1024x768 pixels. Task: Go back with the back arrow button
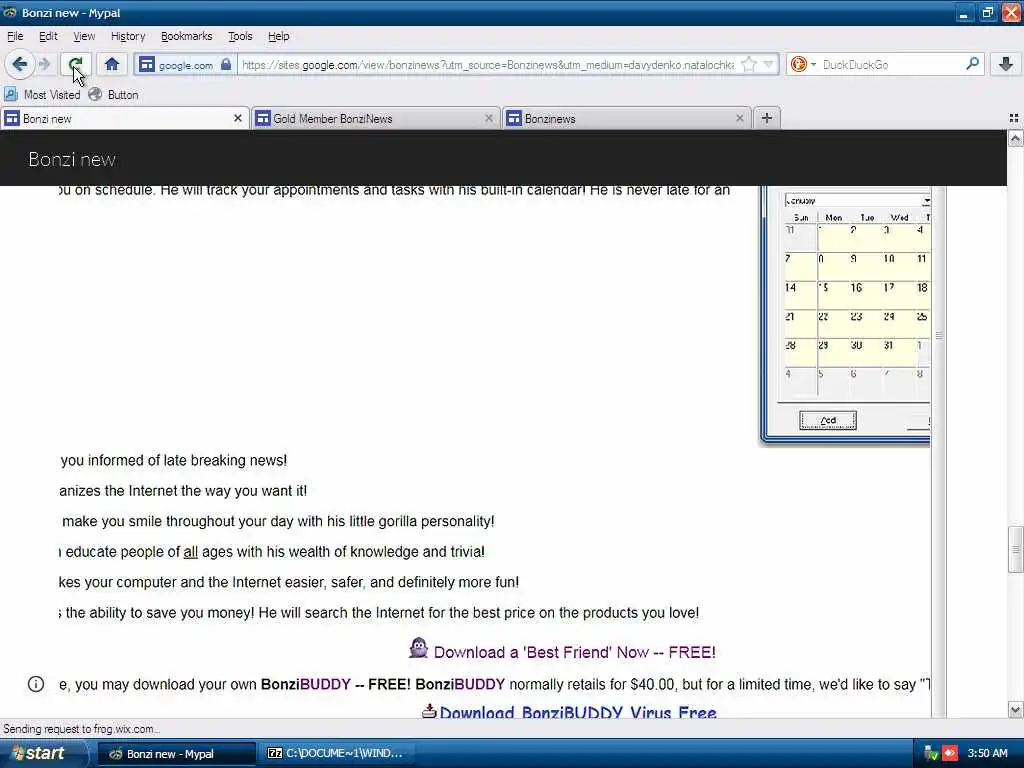20,64
